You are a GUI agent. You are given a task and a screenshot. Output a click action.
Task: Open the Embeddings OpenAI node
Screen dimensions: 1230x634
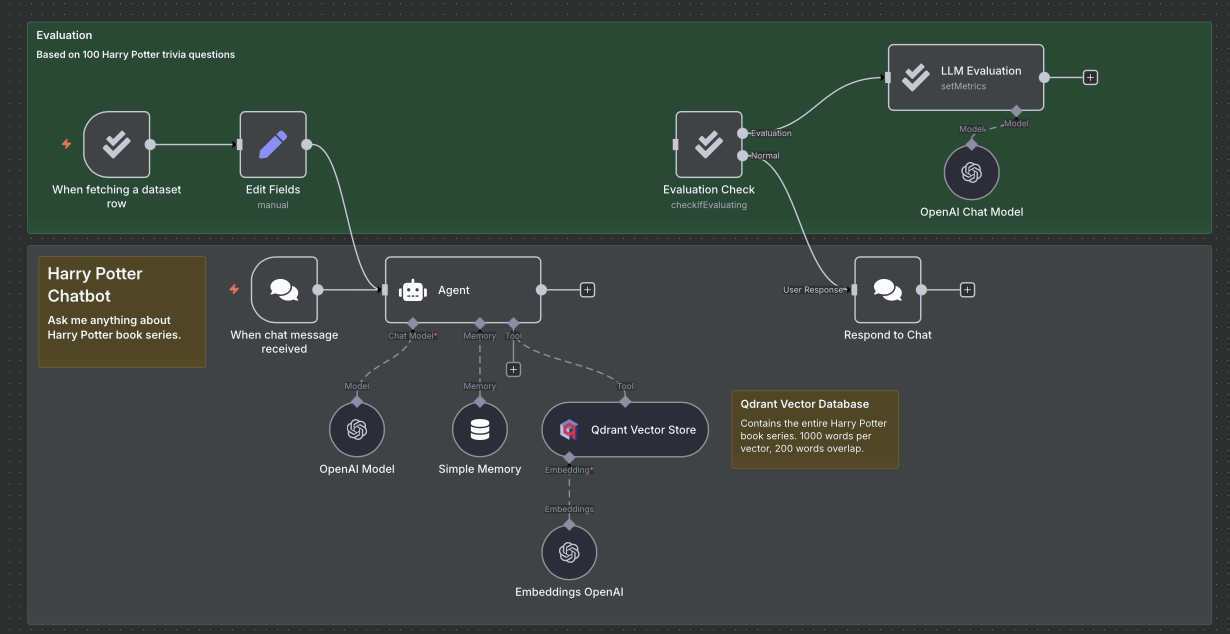[569, 552]
